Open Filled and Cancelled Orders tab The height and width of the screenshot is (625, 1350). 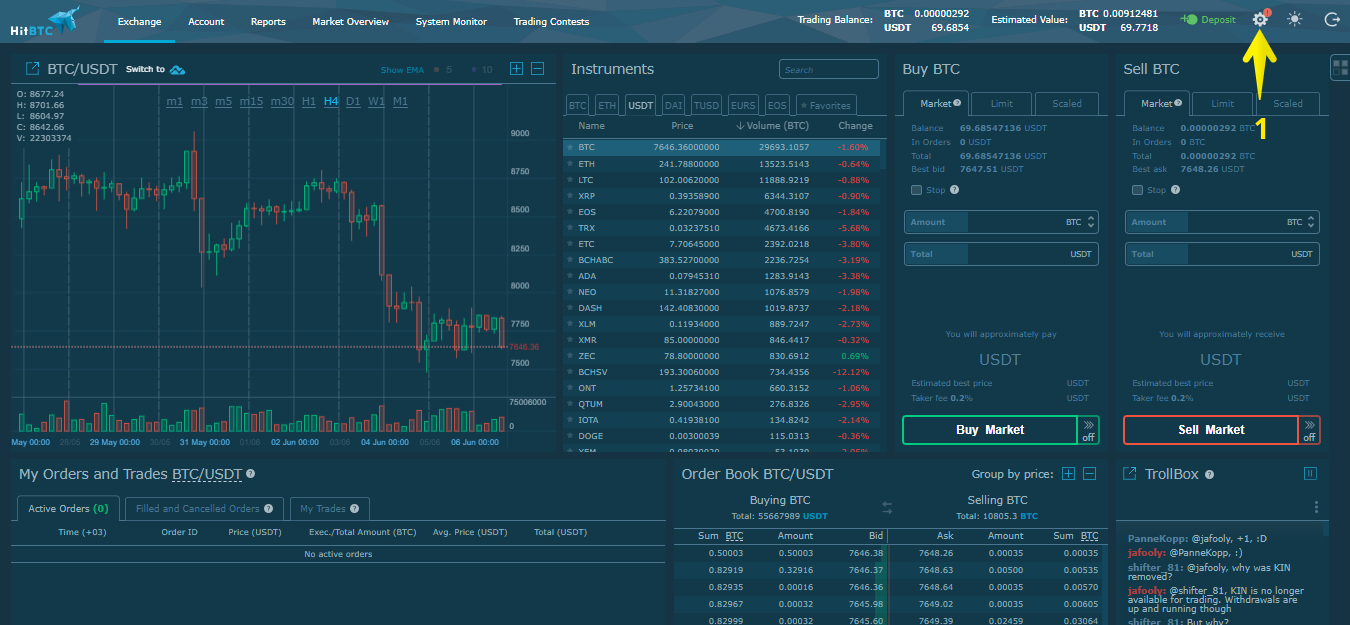click(204, 509)
